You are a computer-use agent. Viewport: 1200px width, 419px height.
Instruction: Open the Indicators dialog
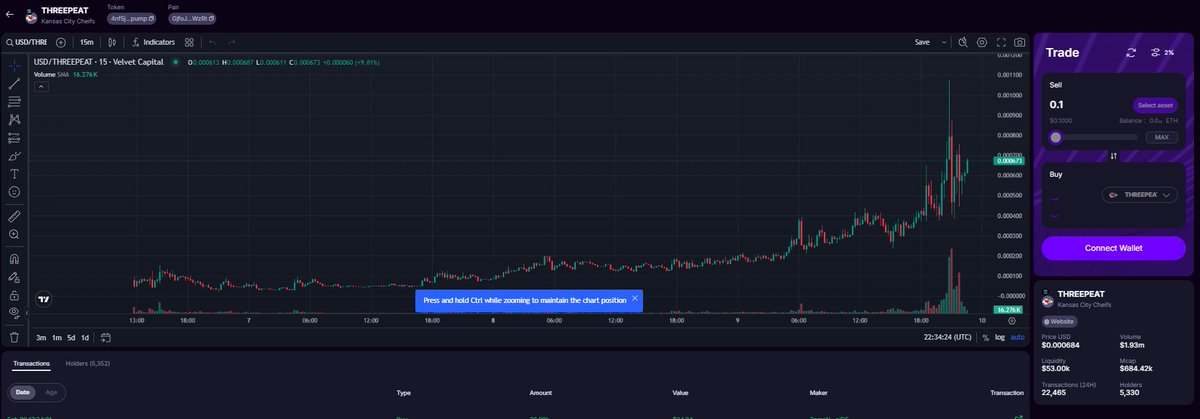153,42
